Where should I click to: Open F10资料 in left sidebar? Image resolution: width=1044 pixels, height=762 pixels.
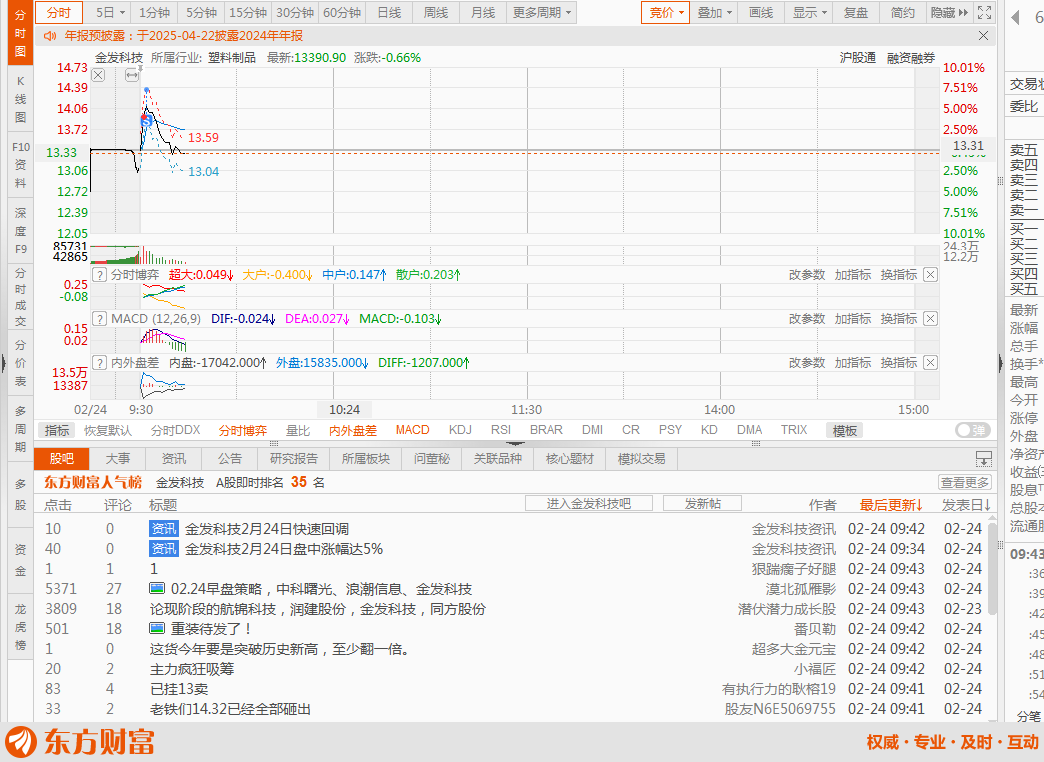click(21, 165)
